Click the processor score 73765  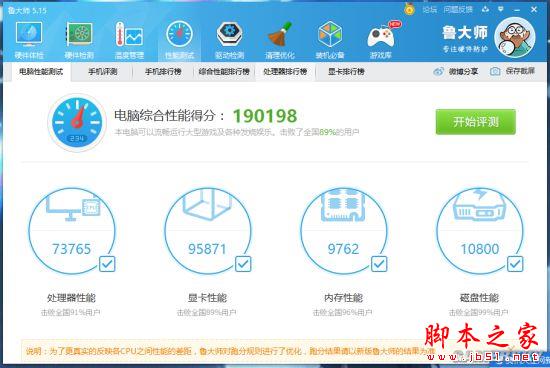tap(72, 249)
